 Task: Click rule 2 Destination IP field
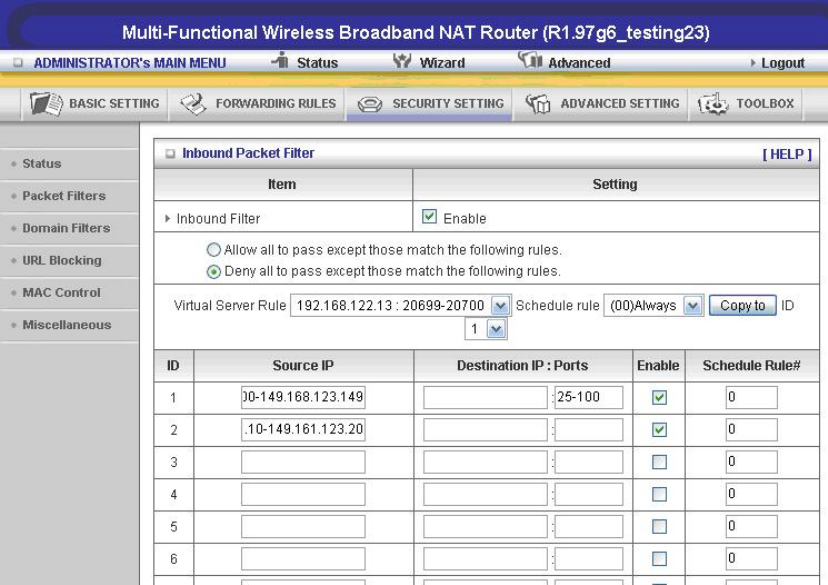(x=485, y=429)
